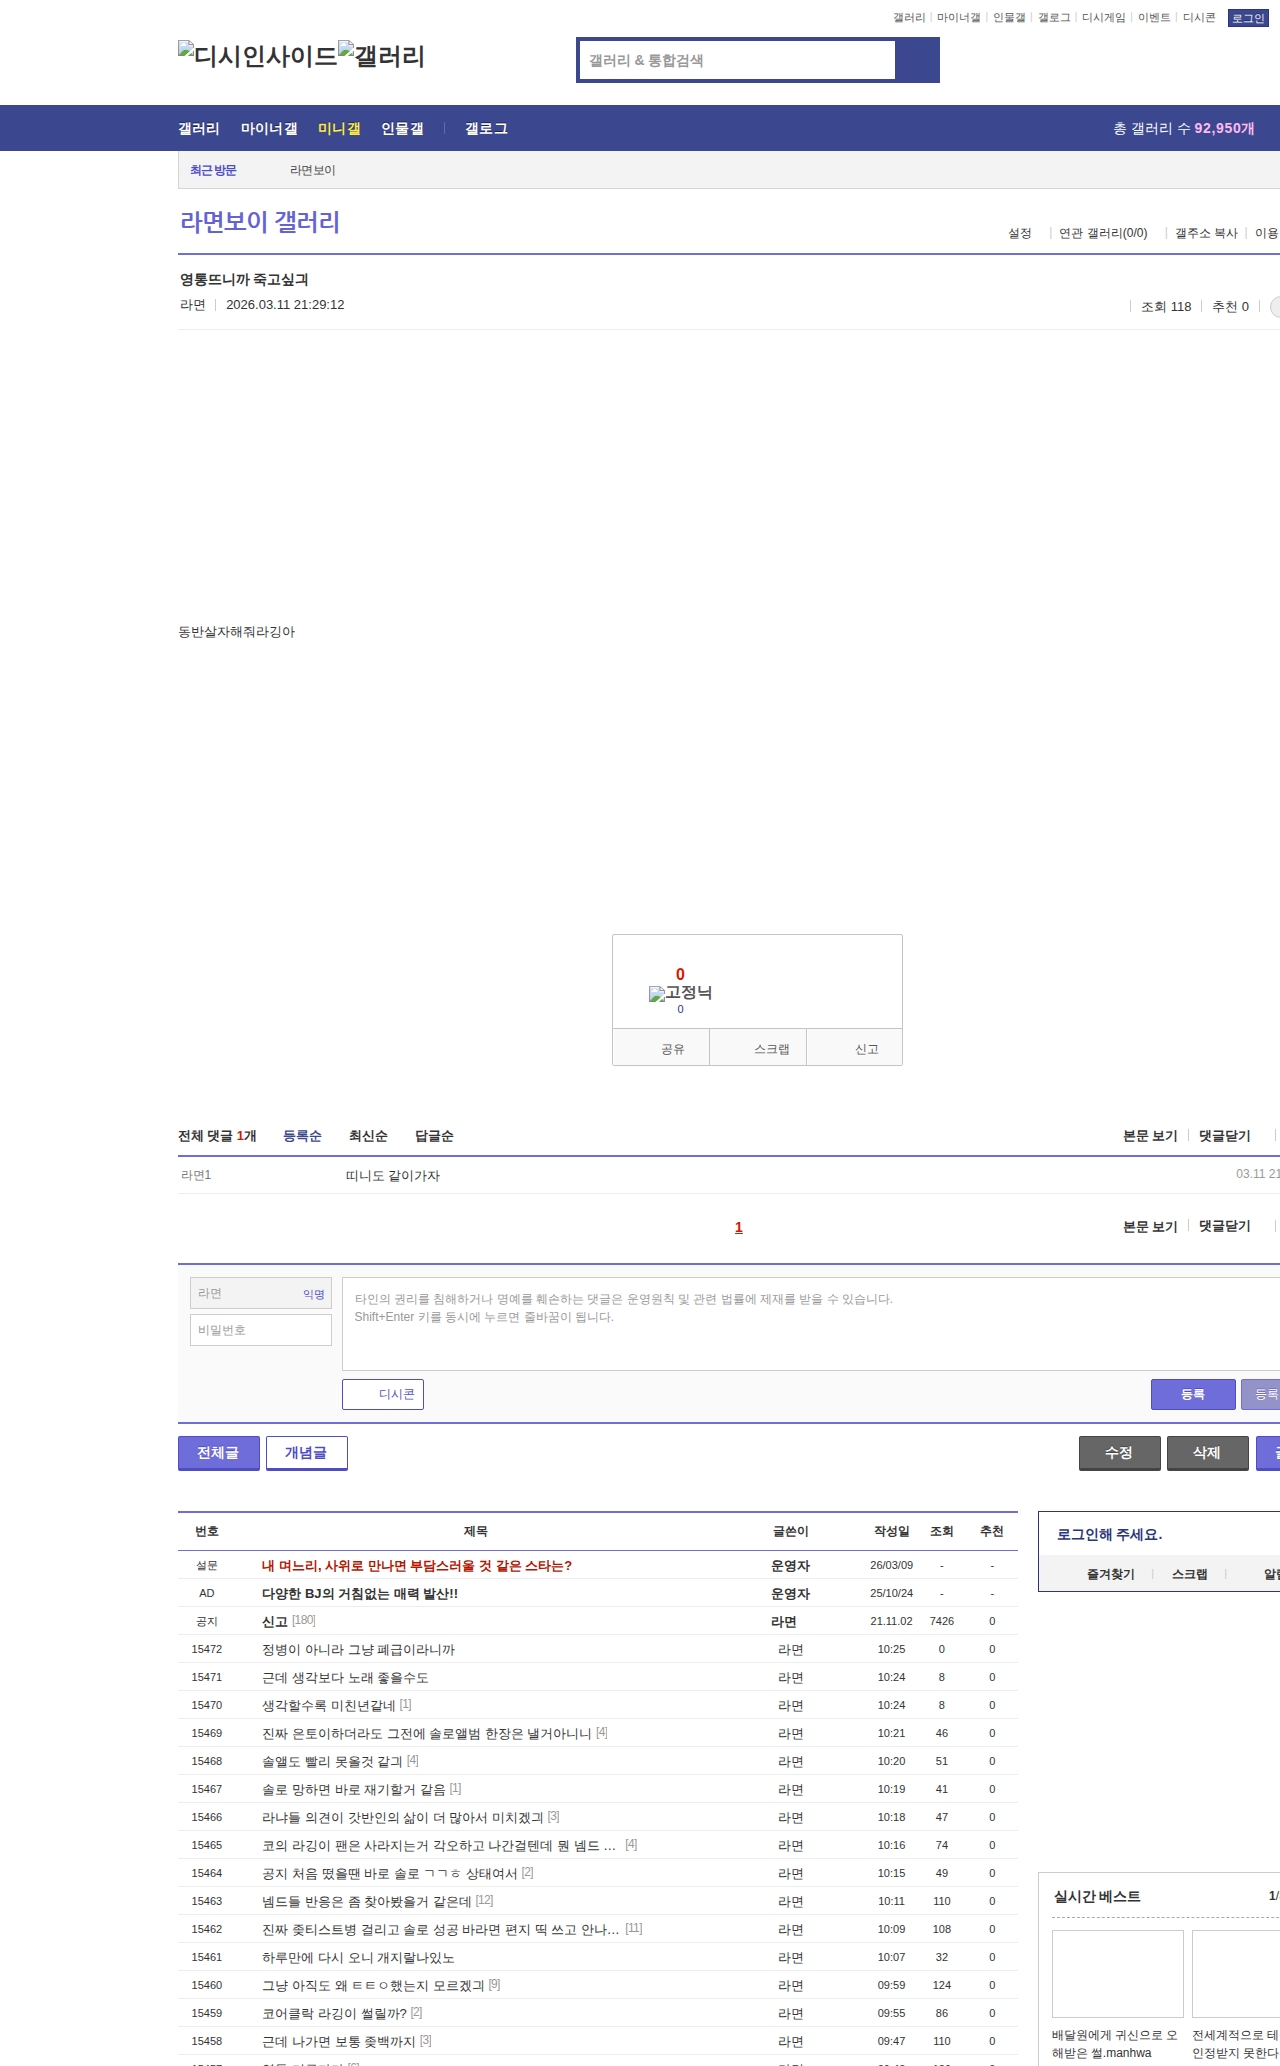
Task: Click the 디시인사이드 logo image
Action: point(257,56)
